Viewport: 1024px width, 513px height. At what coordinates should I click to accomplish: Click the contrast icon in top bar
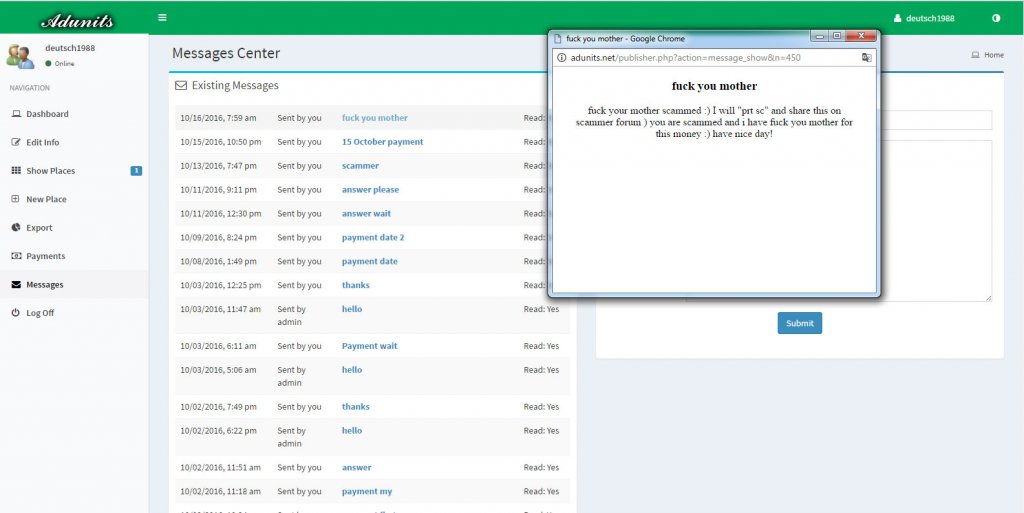(x=996, y=18)
